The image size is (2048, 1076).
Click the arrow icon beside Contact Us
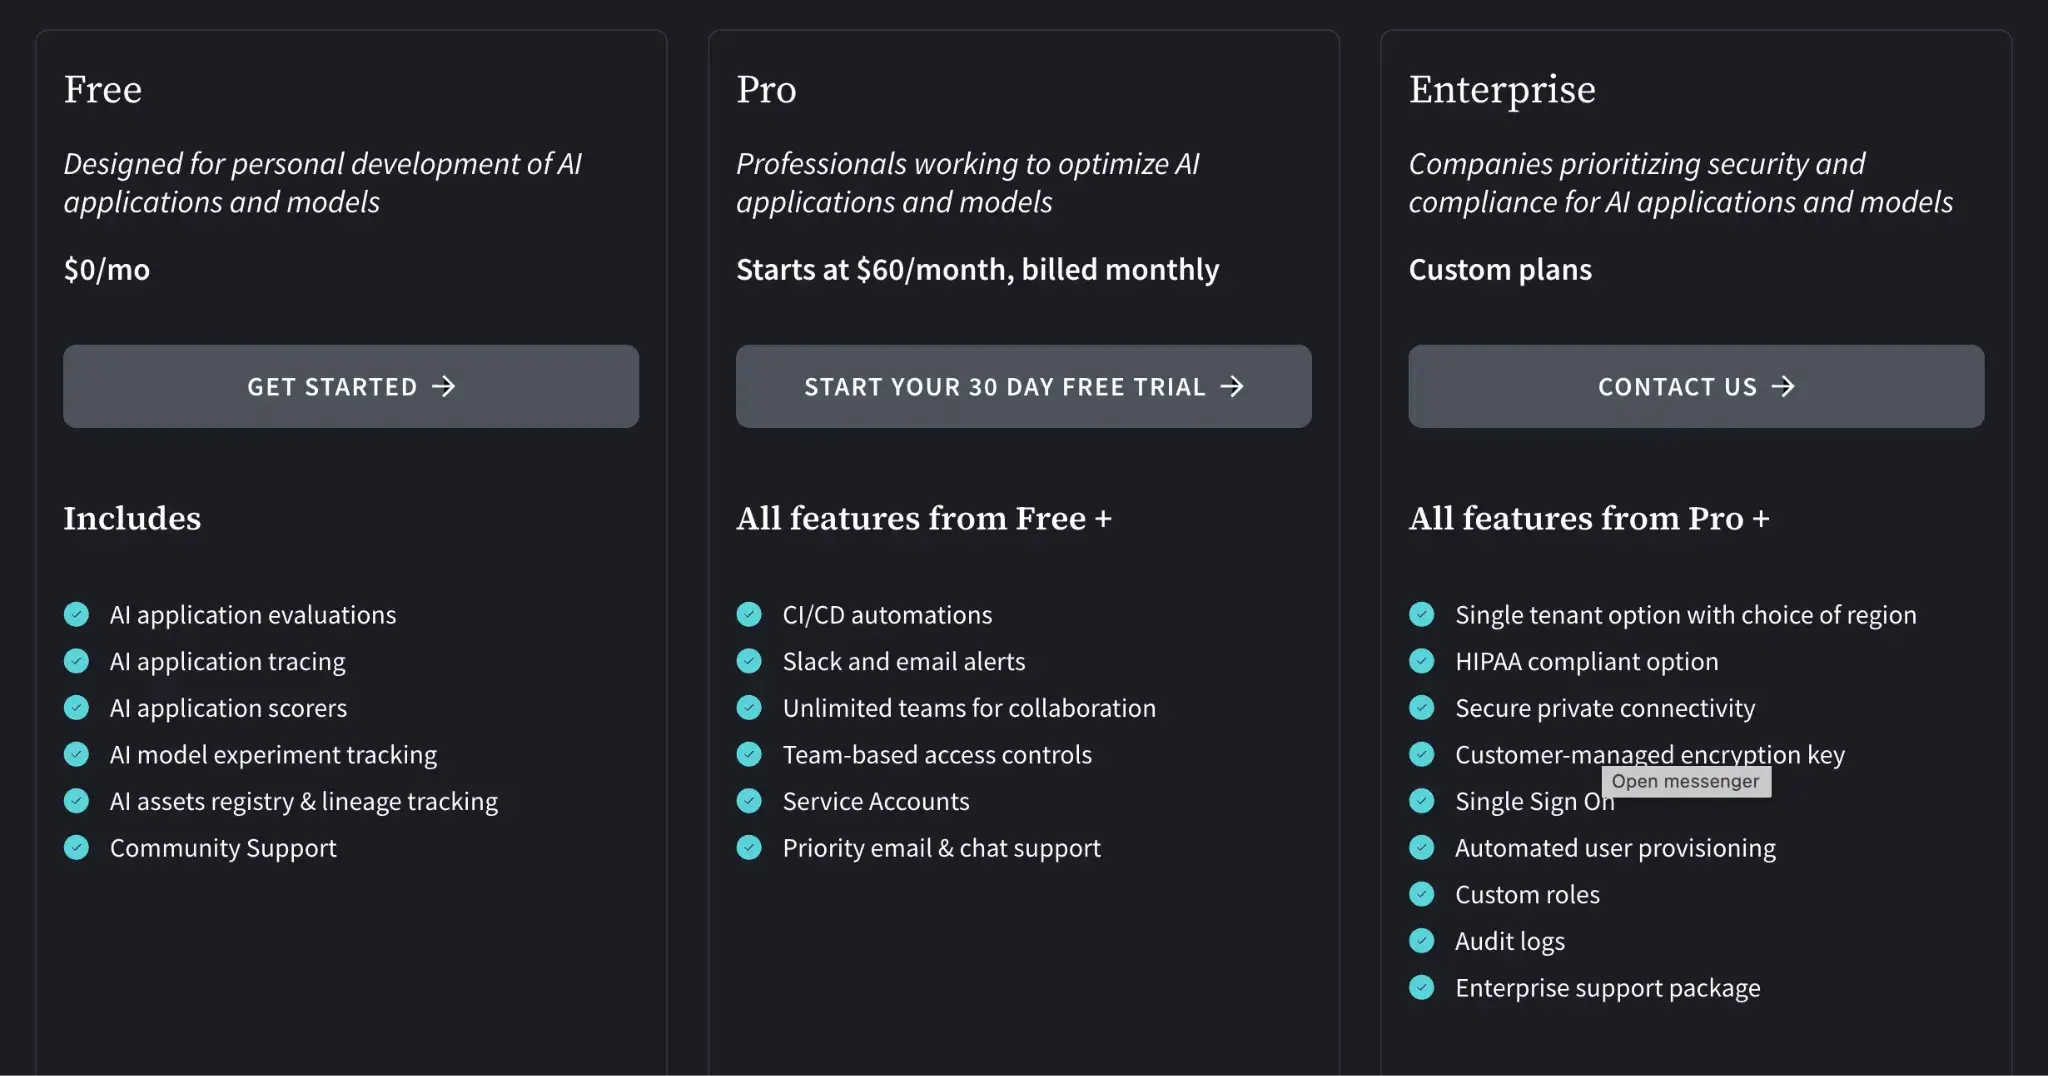coord(1784,387)
